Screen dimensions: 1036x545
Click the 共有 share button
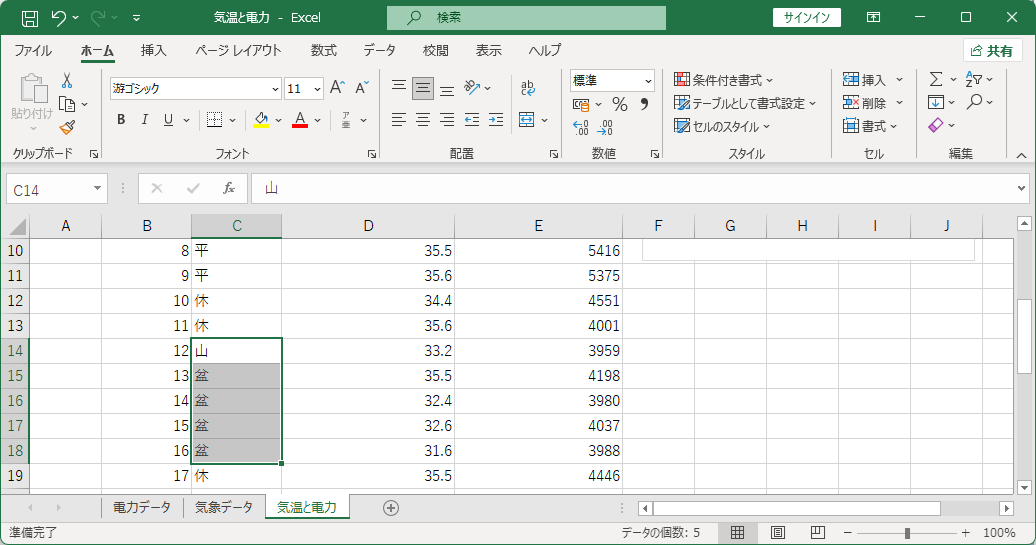click(x=992, y=51)
